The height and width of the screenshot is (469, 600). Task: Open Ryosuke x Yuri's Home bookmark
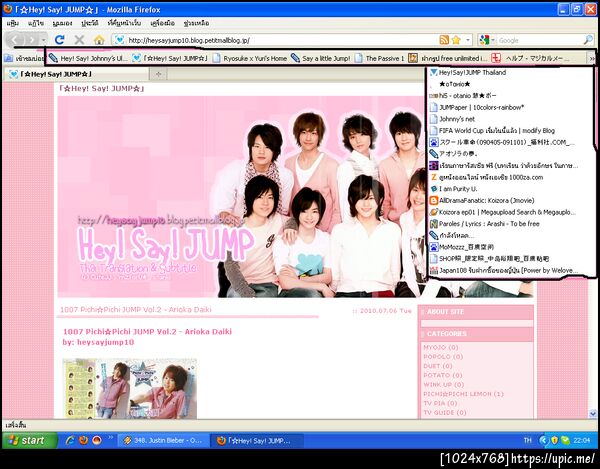click(x=250, y=59)
